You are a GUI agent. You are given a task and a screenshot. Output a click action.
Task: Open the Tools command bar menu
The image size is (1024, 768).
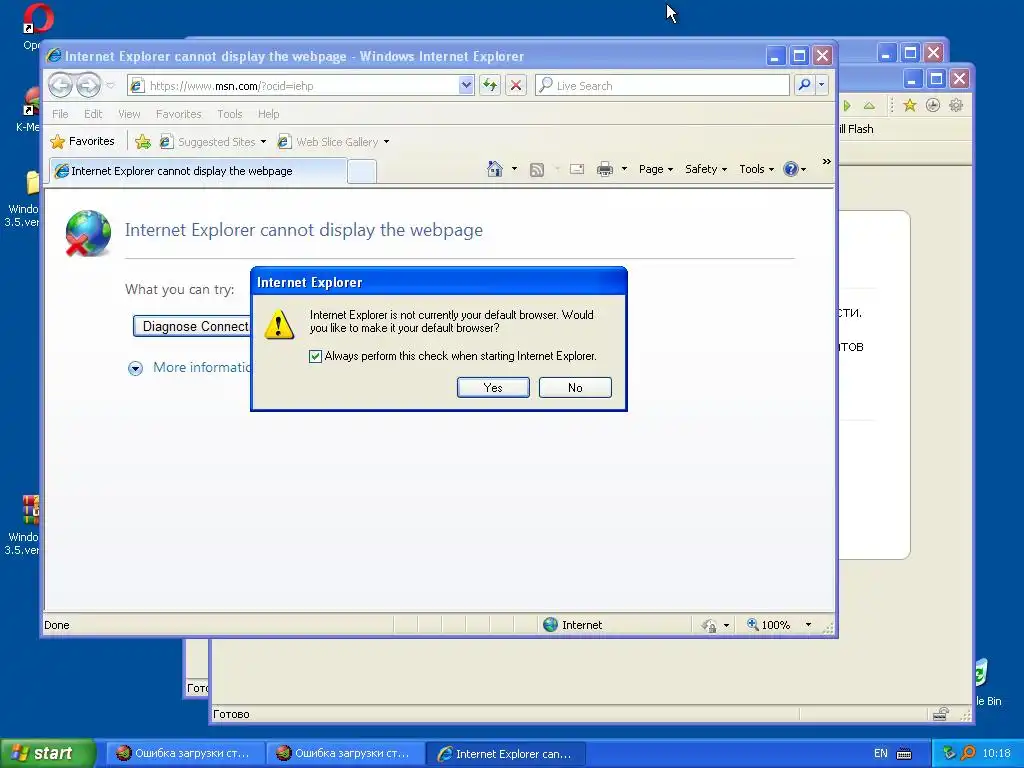[x=756, y=169]
